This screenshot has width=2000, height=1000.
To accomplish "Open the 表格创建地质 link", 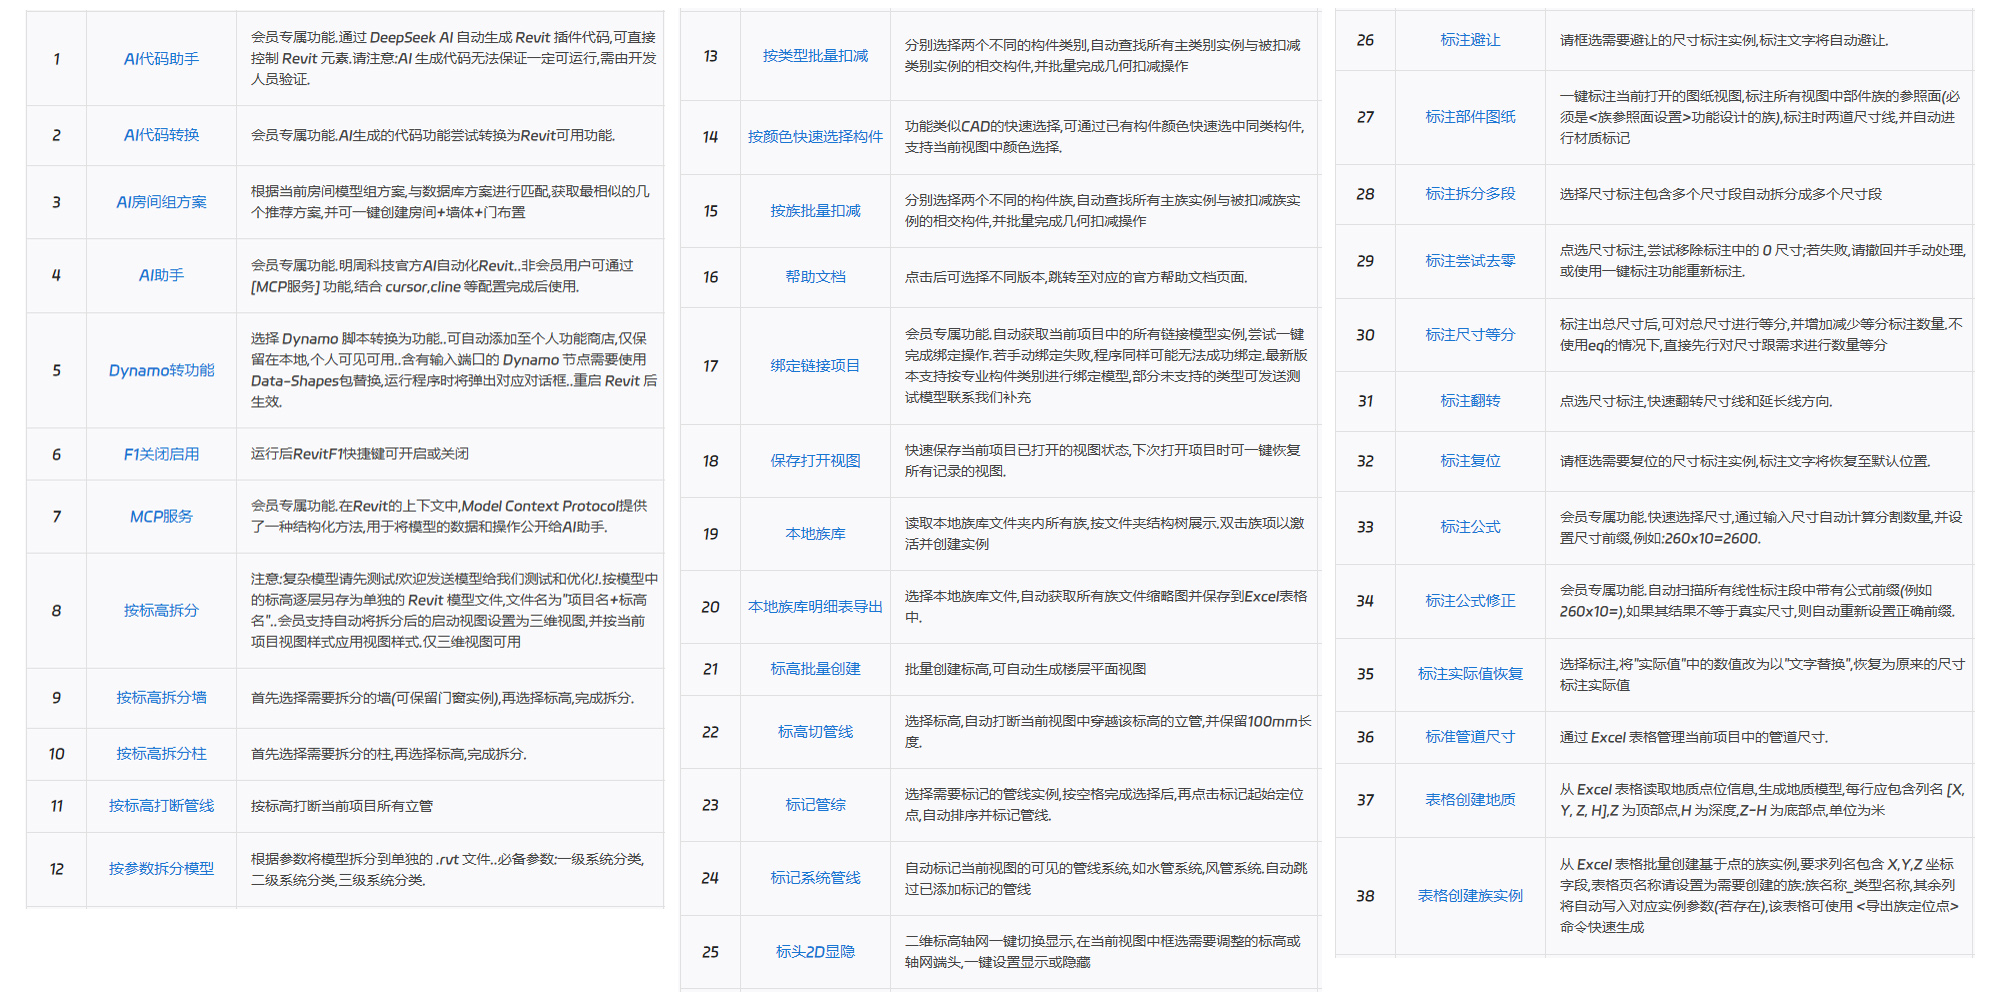I will [x=1470, y=799].
